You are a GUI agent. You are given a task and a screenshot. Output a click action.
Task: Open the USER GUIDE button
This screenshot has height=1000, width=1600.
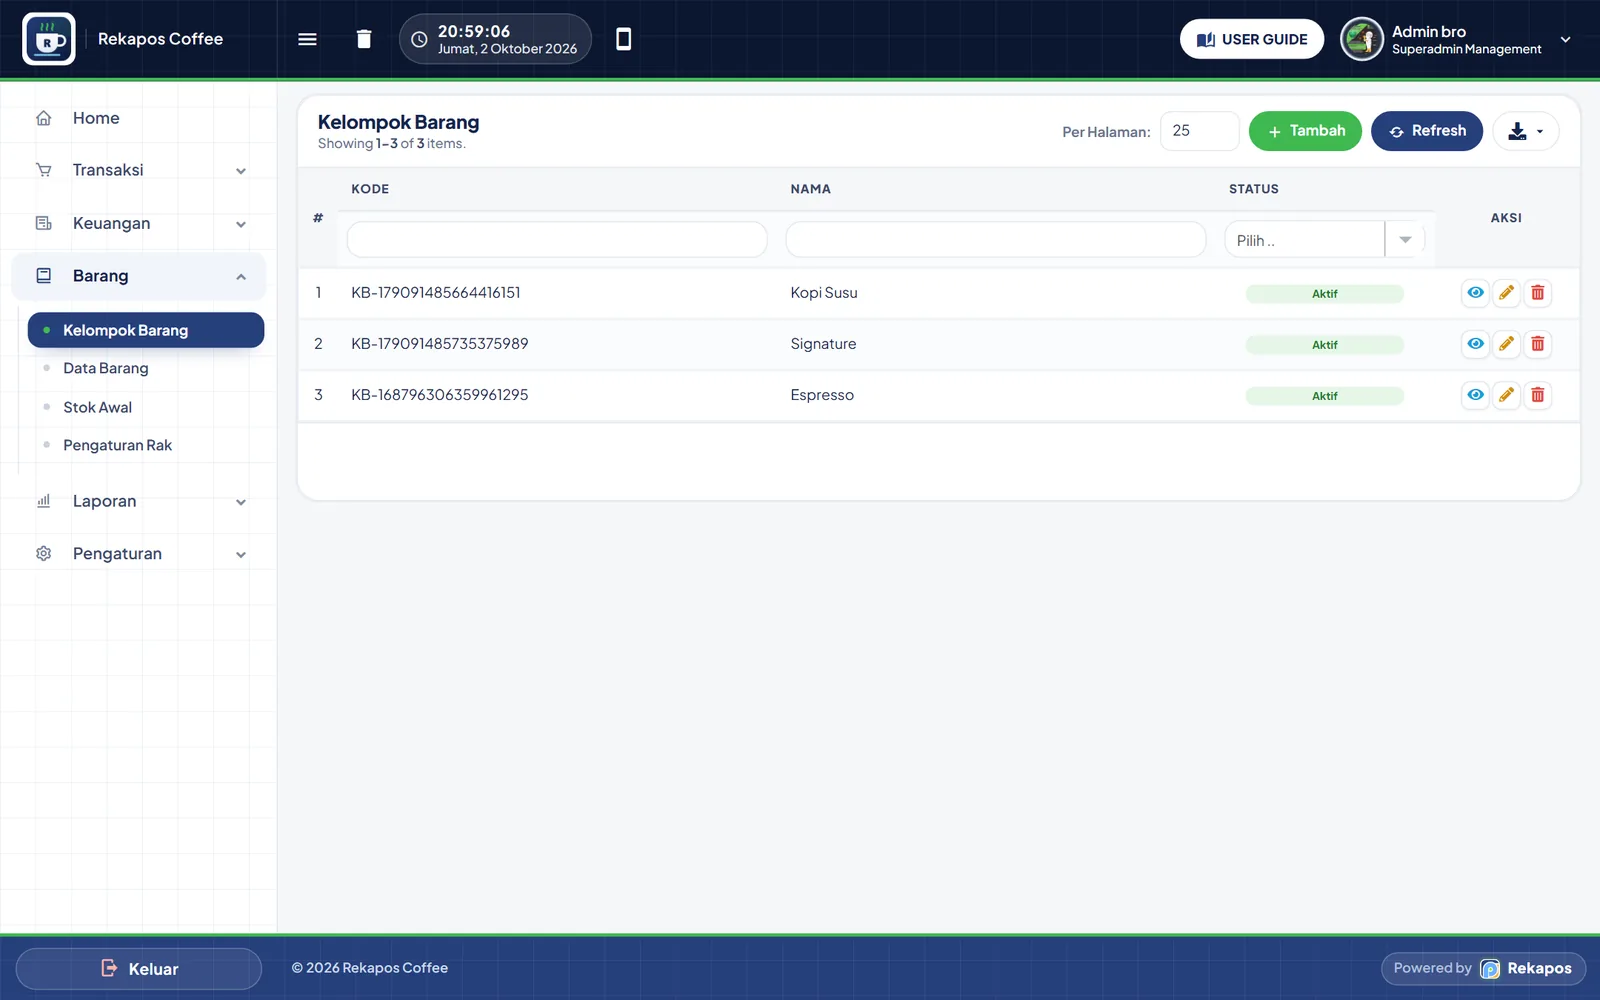(1252, 39)
